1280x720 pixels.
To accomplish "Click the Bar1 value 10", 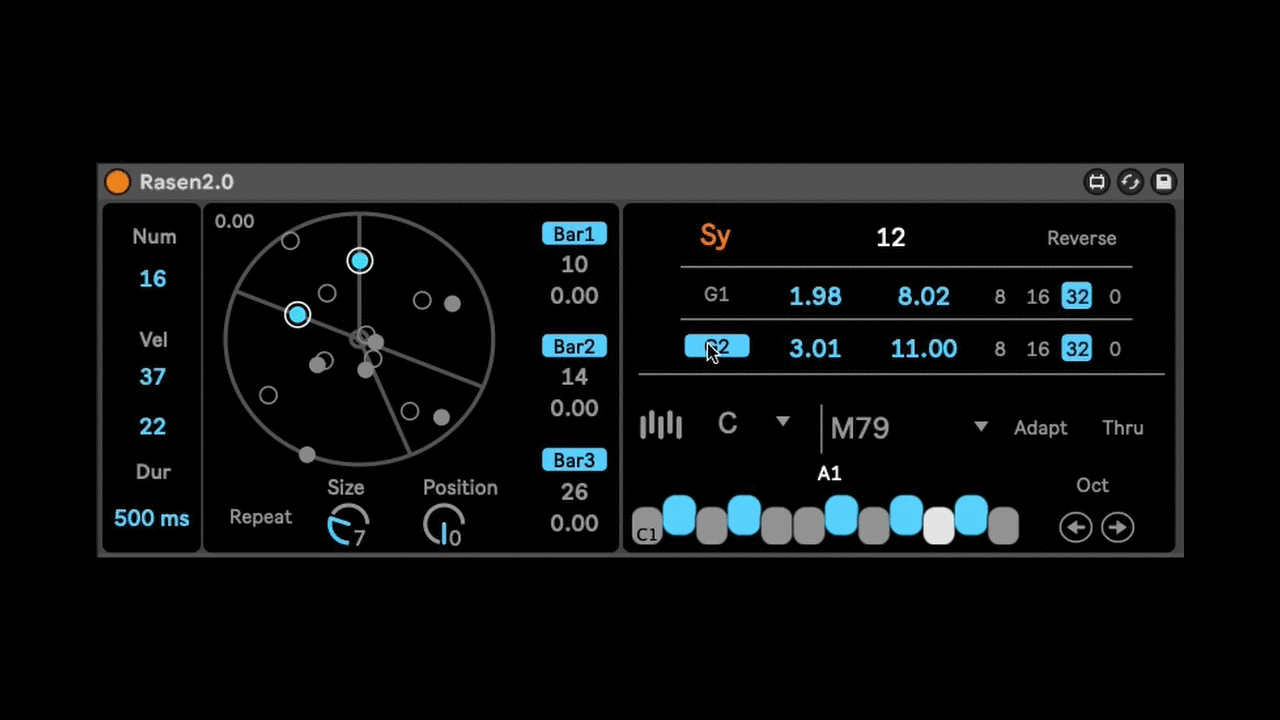I will tap(574, 265).
